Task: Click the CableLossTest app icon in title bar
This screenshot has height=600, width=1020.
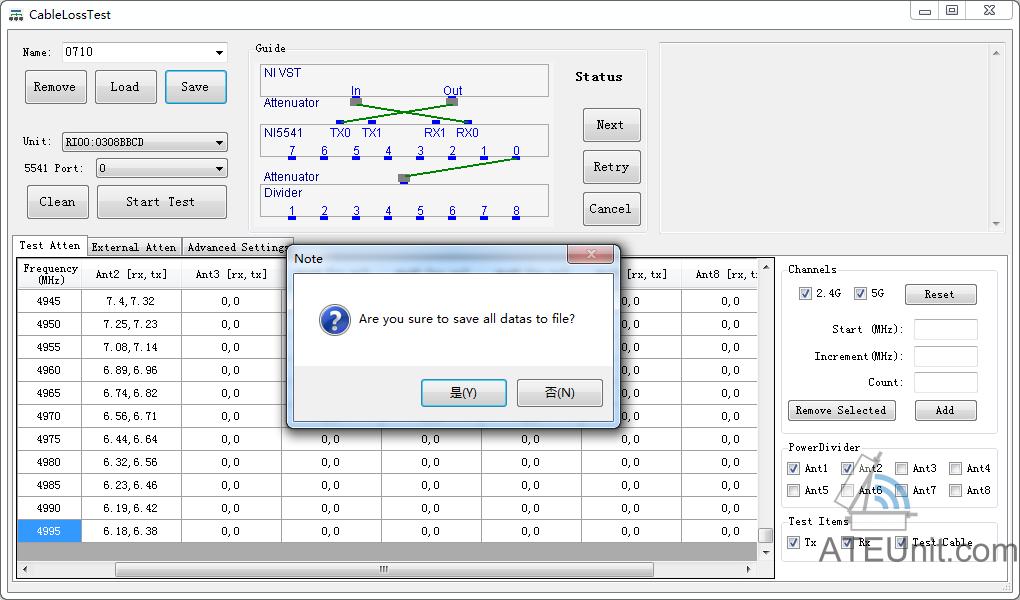Action: [x=16, y=14]
